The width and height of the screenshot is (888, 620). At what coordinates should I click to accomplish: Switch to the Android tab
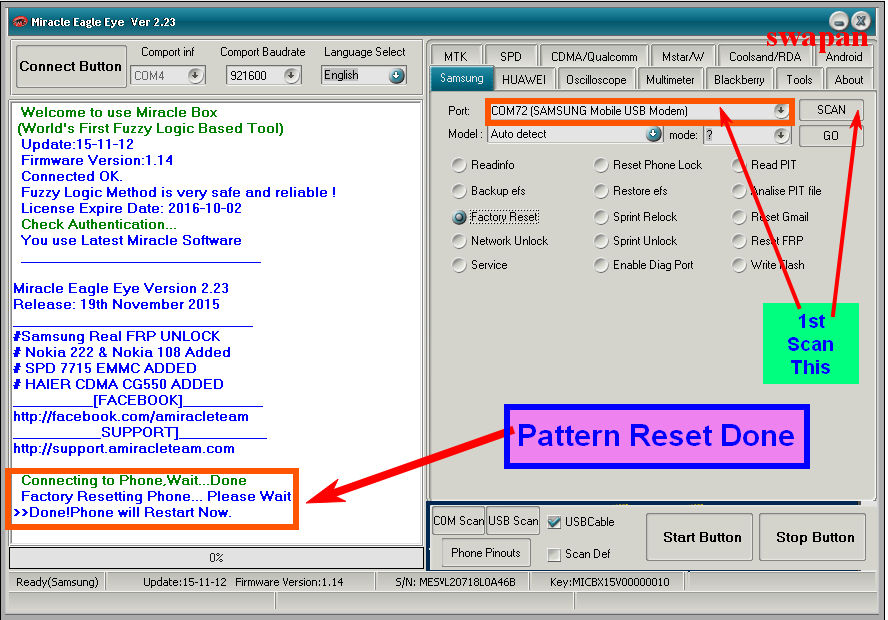pyautogui.click(x=844, y=57)
